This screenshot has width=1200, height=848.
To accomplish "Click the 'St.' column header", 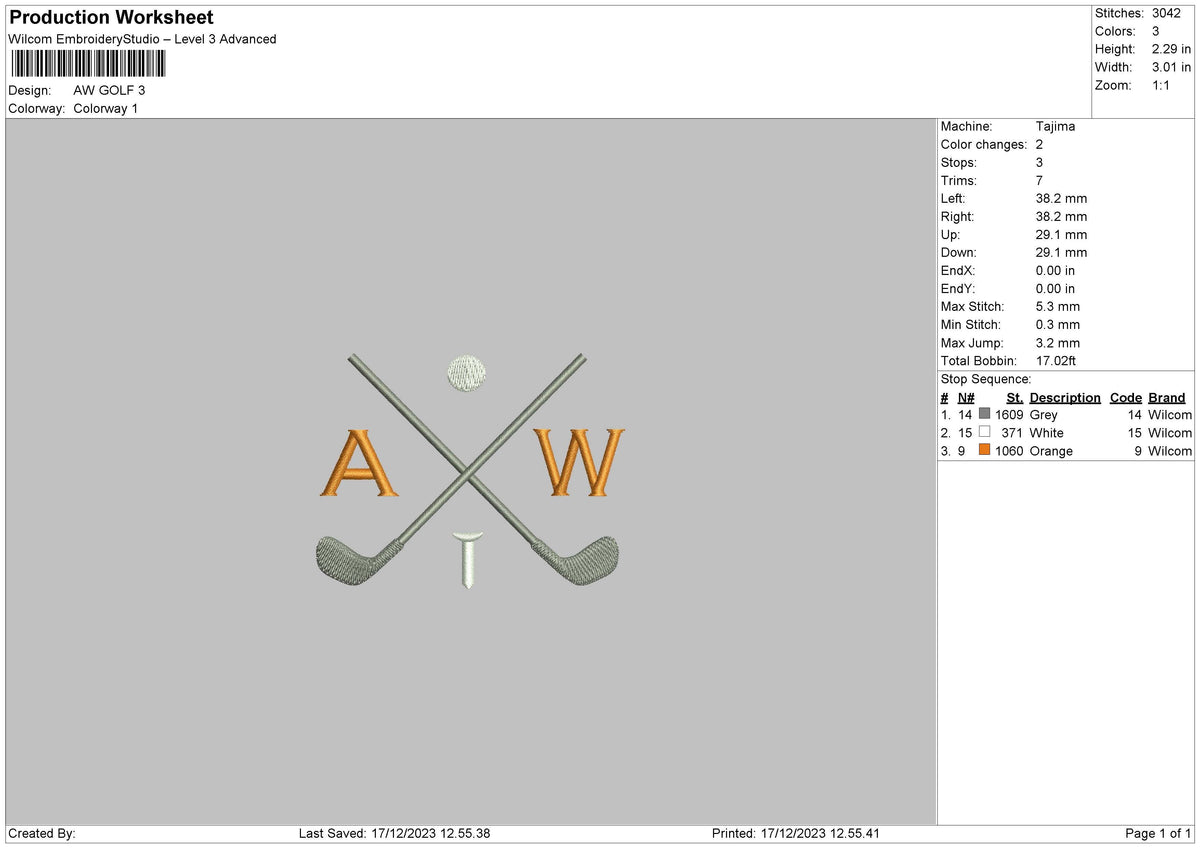I will (1015, 397).
